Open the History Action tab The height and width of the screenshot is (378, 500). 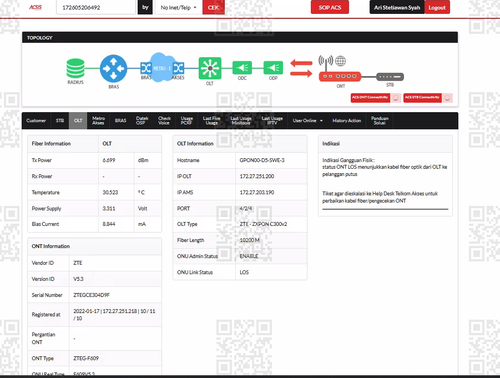tap(347, 121)
